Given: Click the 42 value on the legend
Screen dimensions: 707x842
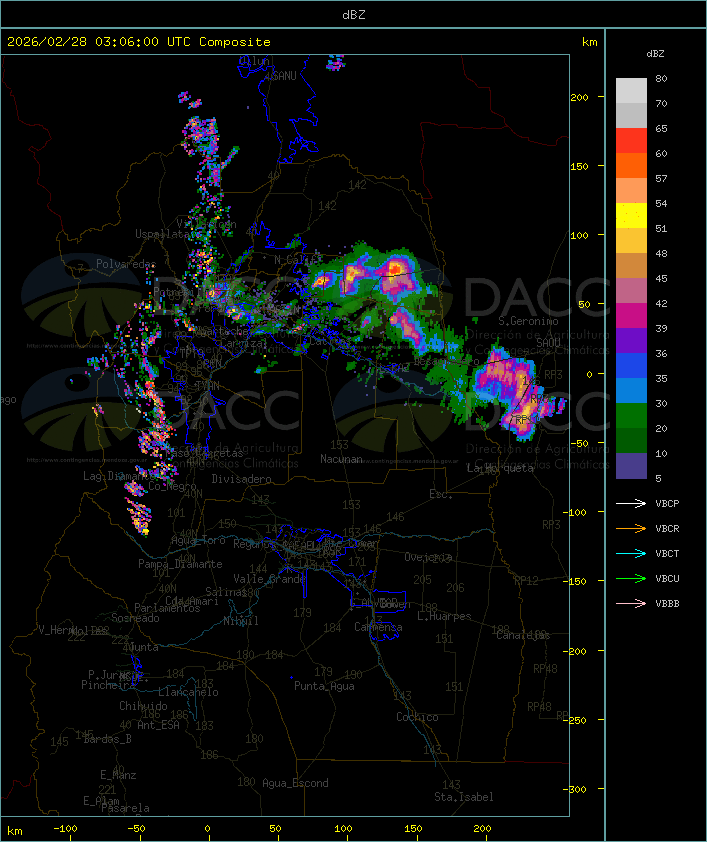Looking at the screenshot, I should (x=661, y=303).
